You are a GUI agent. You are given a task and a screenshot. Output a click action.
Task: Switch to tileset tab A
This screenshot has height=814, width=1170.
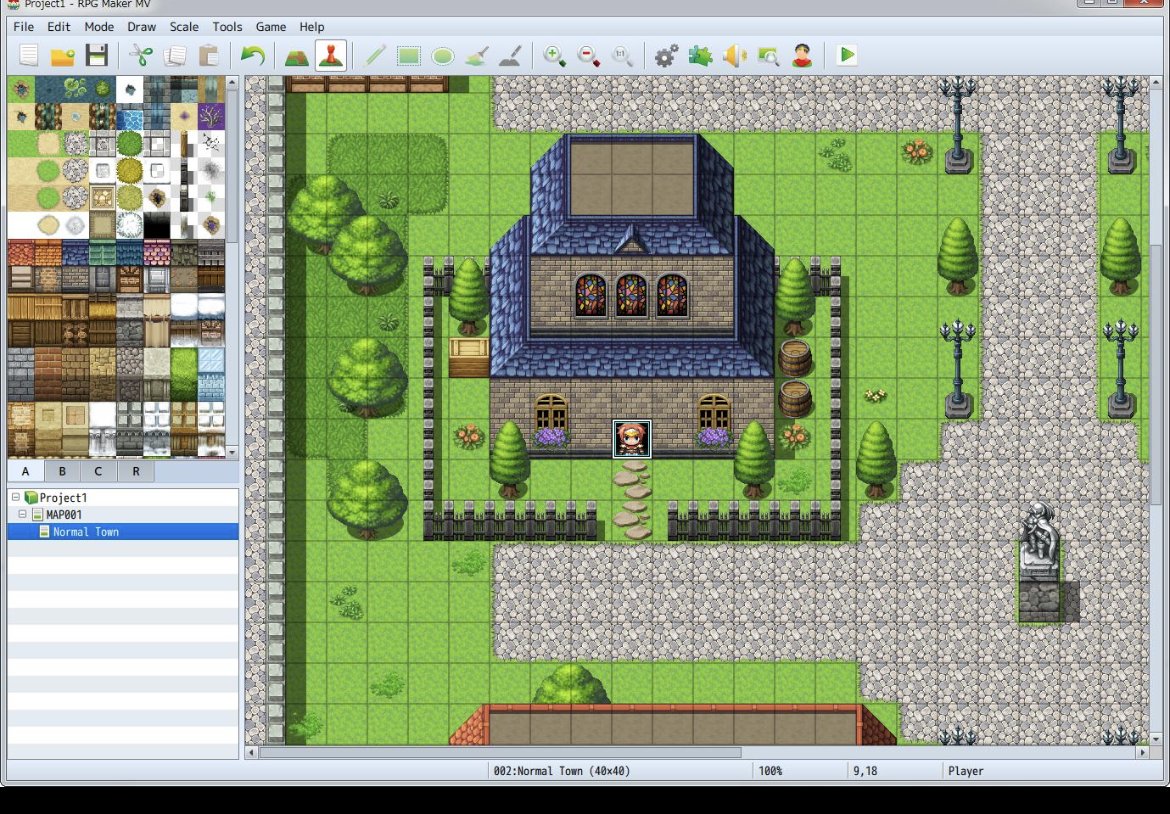click(x=25, y=472)
